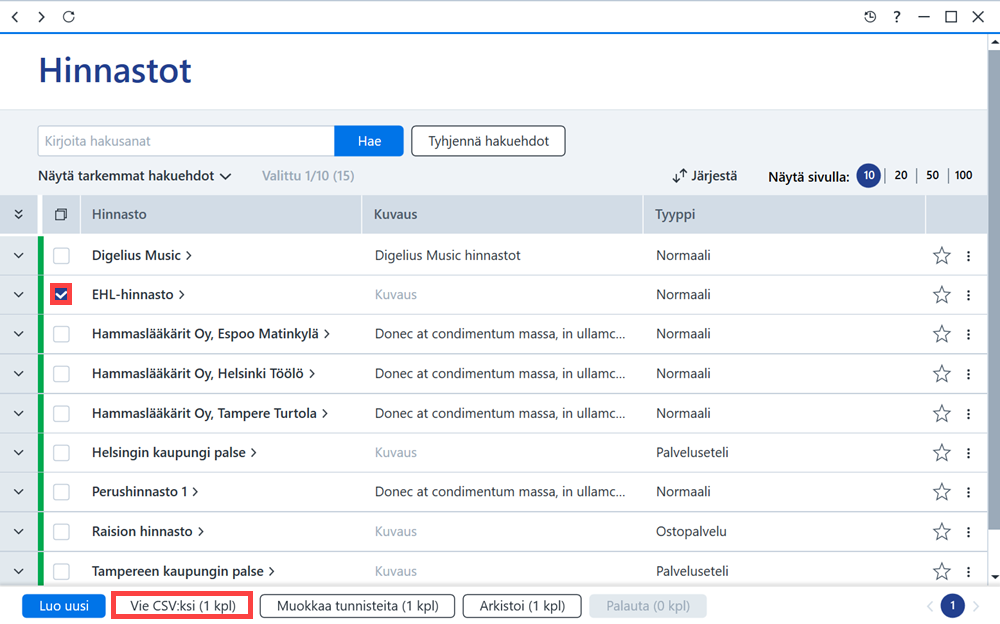The height and width of the screenshot is (624, 1000).
Task: Open more options for Helsingin kaupungi palse
Action: 968,453
